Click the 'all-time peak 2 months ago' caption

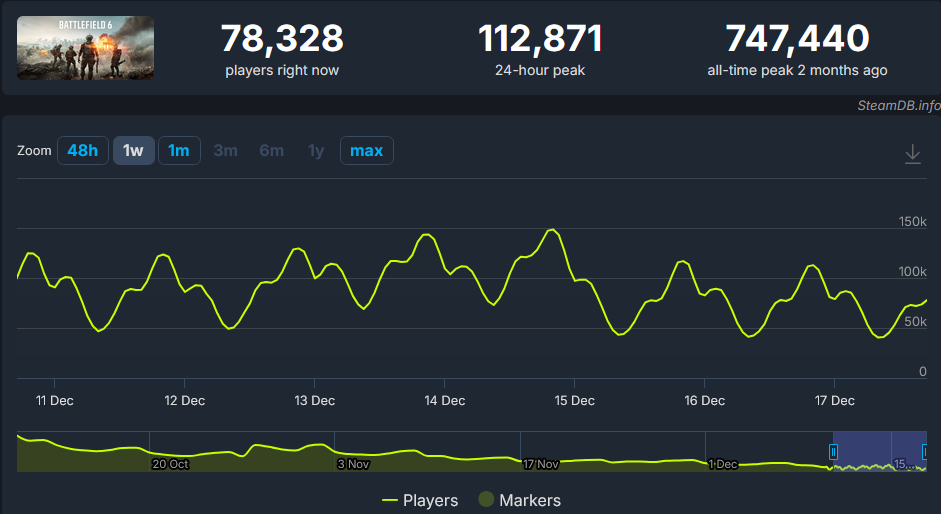click(797, 70)
